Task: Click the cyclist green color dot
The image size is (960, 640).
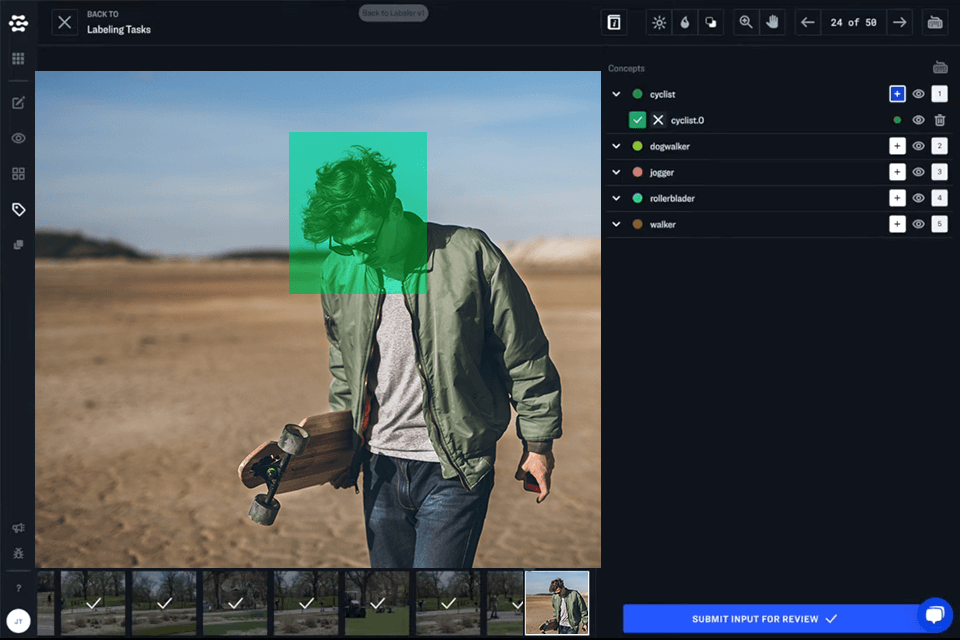Action: tap(637, 94)
